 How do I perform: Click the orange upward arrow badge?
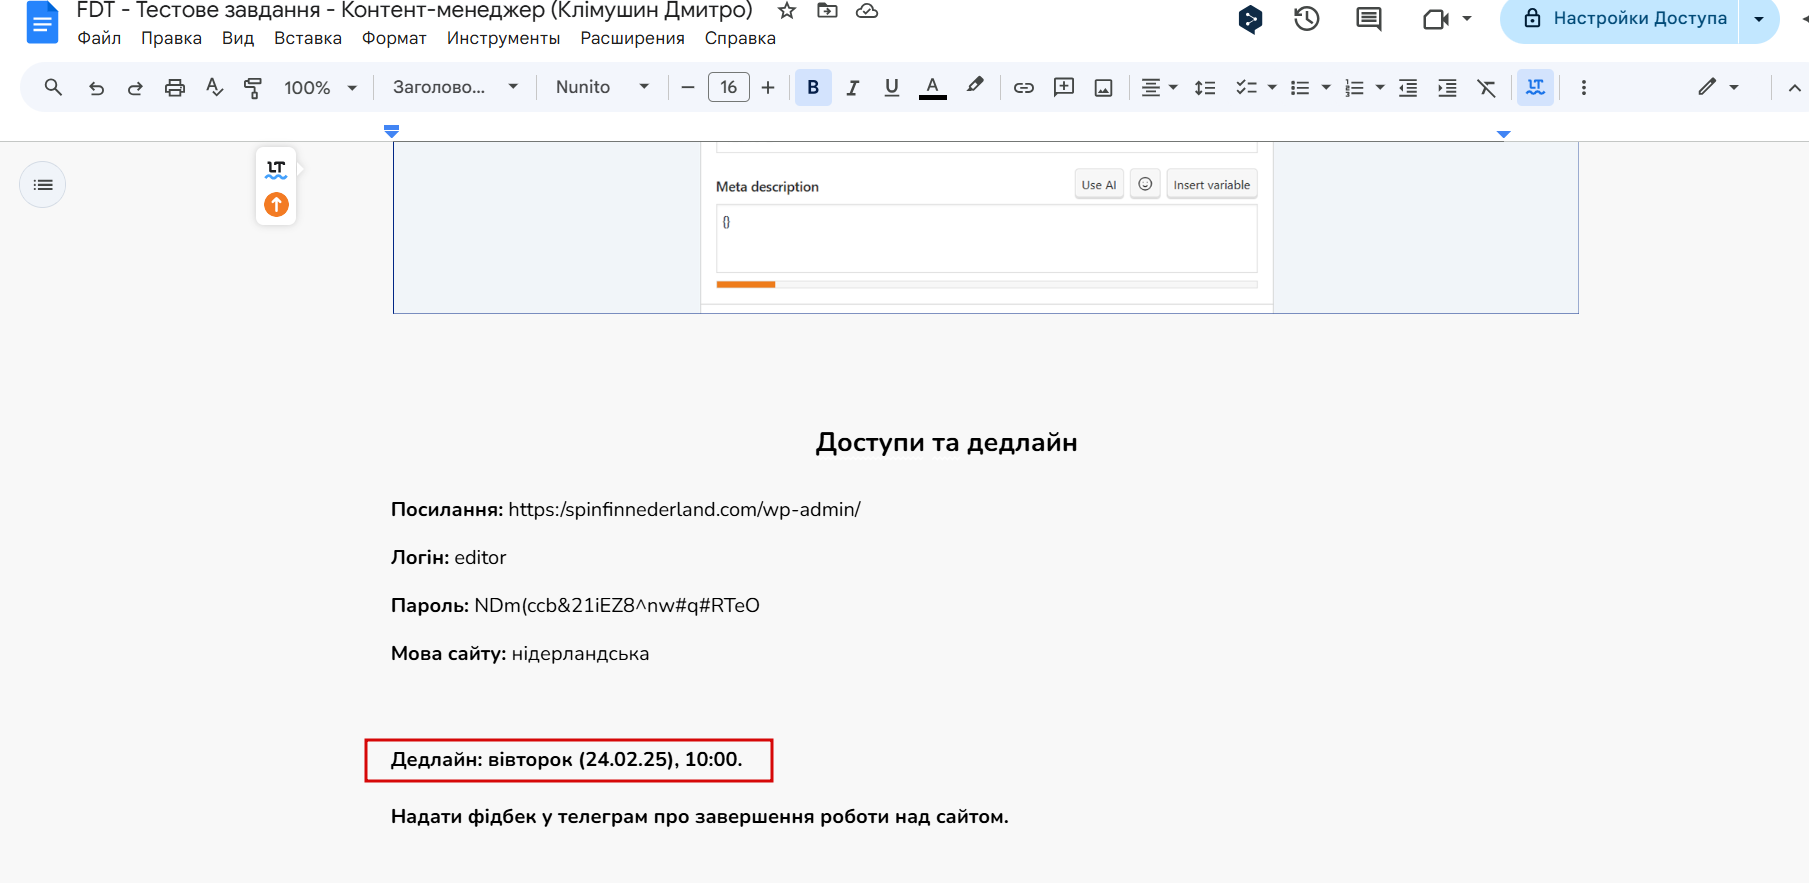[276, 205]
